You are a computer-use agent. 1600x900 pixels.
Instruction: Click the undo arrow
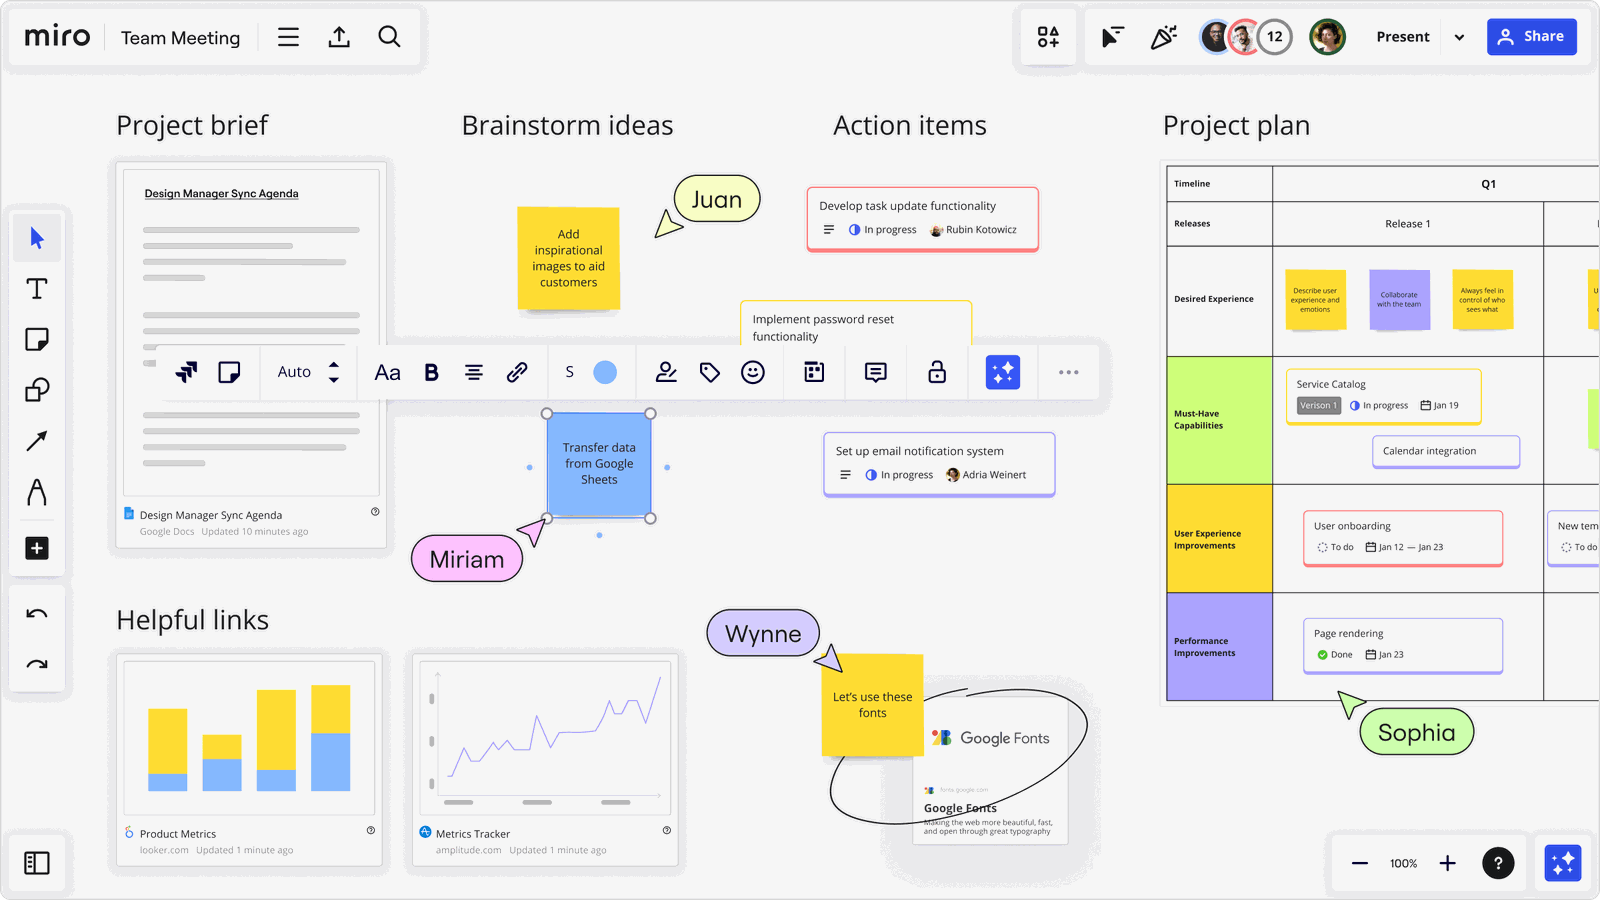pyautogui.click(x=37, y=613)
